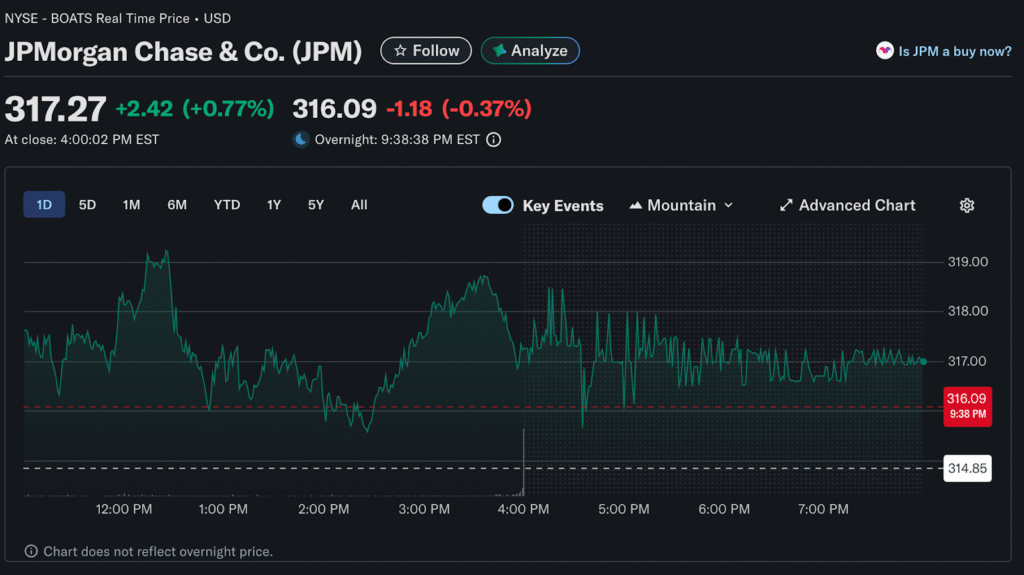Click the 'Is JPM a buy now' logo icon
1024x575 pixels.
pyautogui.click(x=884, y=51)
